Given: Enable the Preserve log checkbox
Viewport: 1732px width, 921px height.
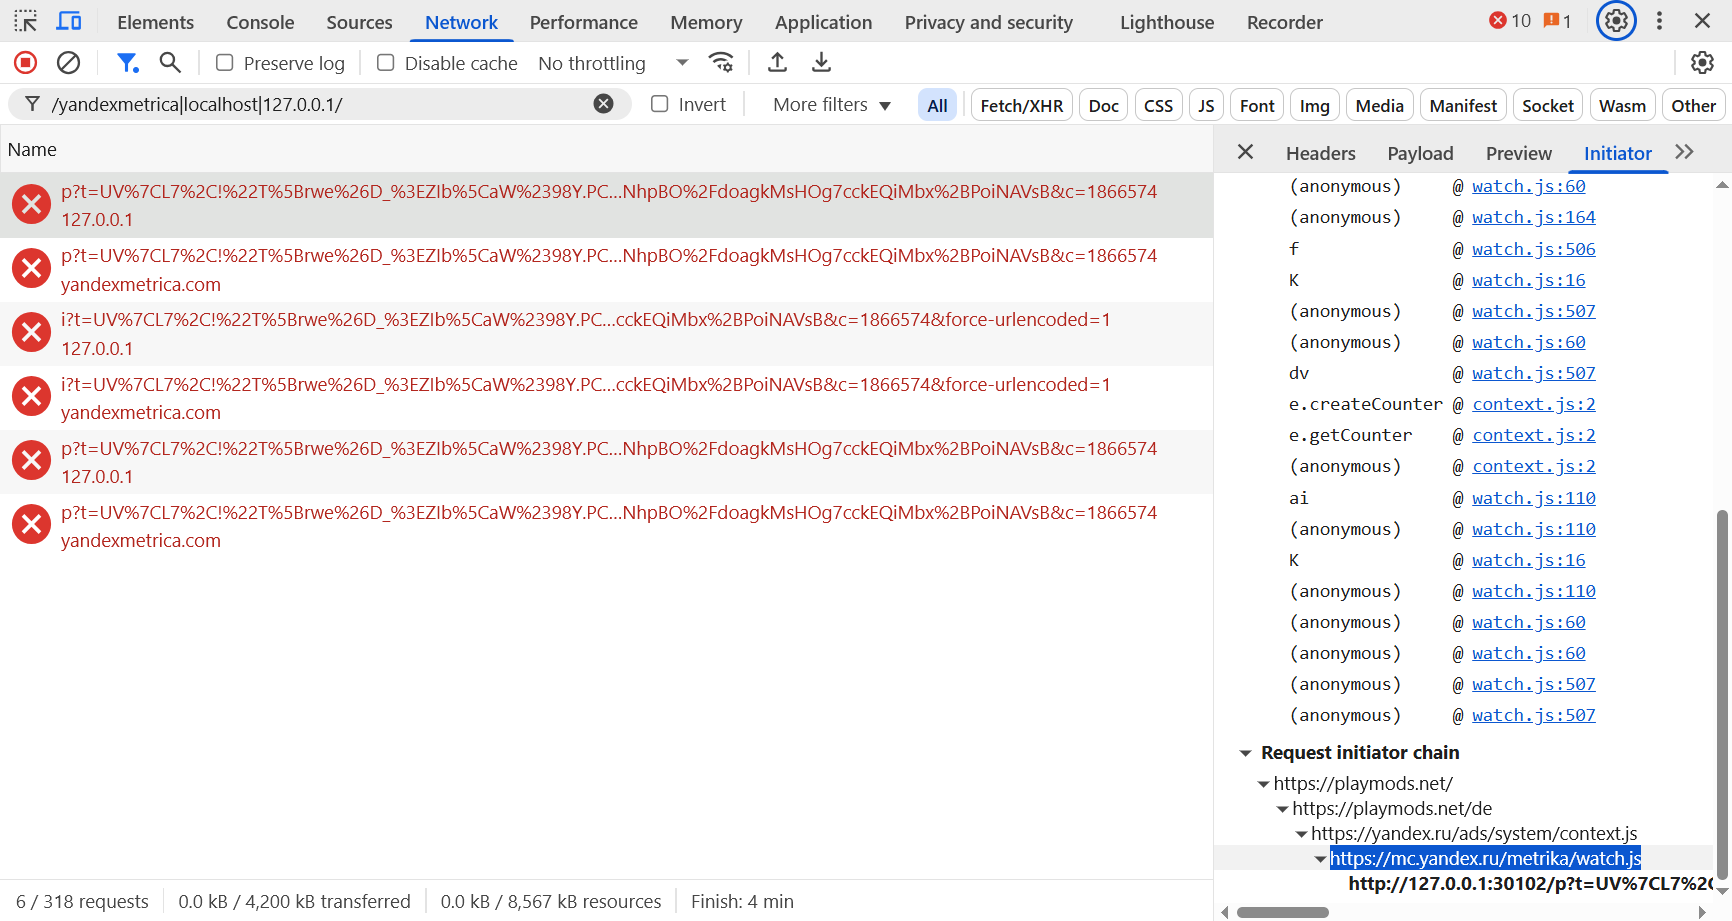Looking at the screenshot, I should pos(224,62).
